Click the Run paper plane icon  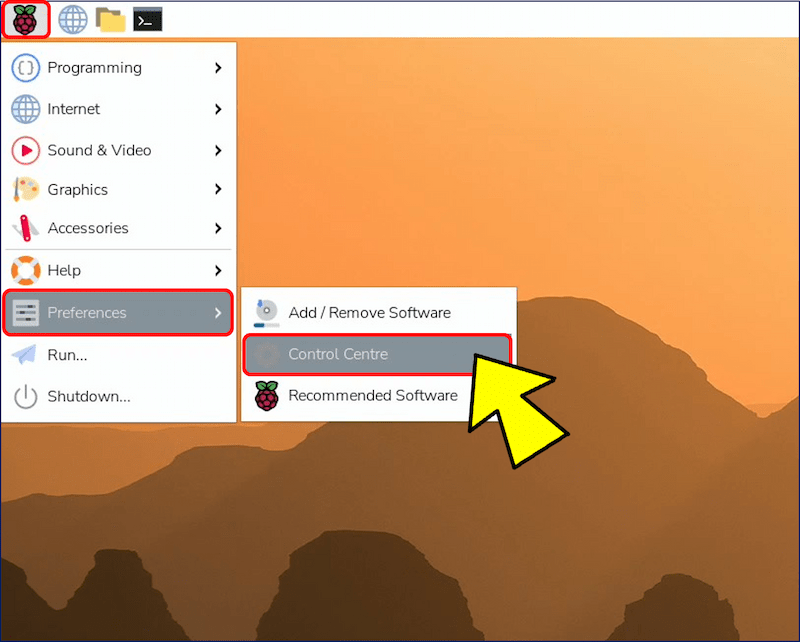(x=25, y=355)
